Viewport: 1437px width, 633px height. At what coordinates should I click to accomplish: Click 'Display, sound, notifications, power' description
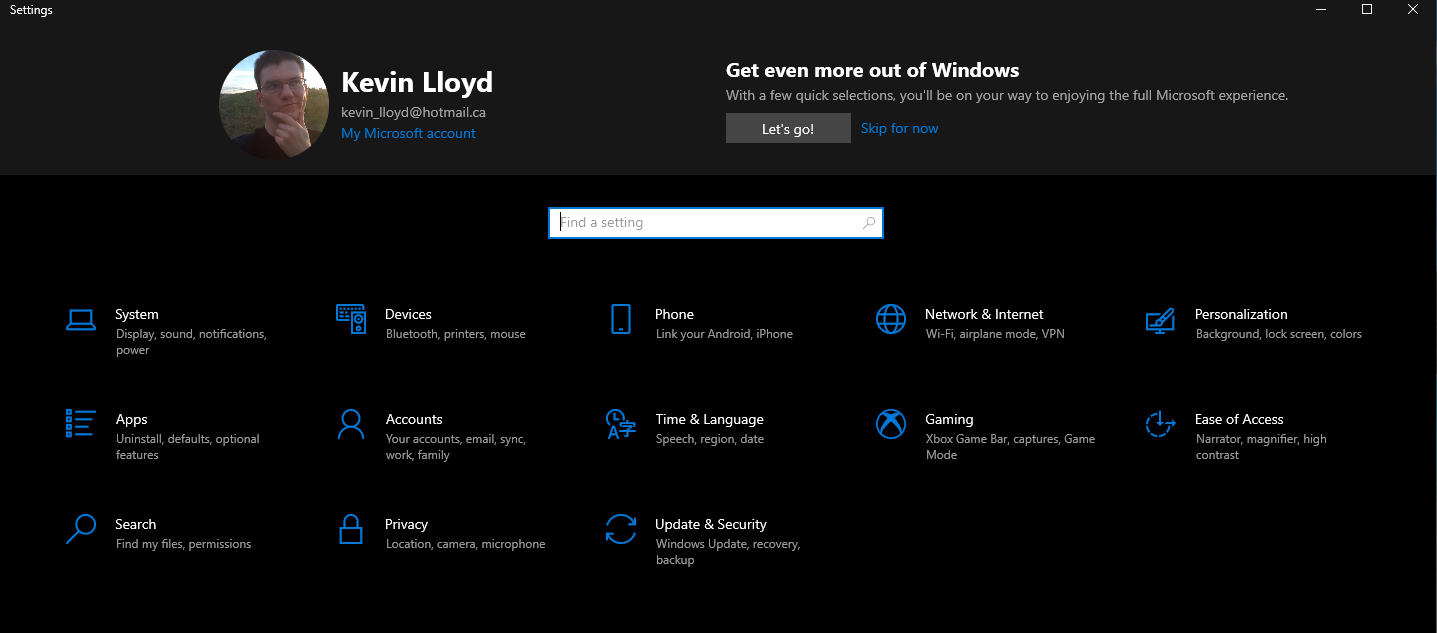pos(191,342)
